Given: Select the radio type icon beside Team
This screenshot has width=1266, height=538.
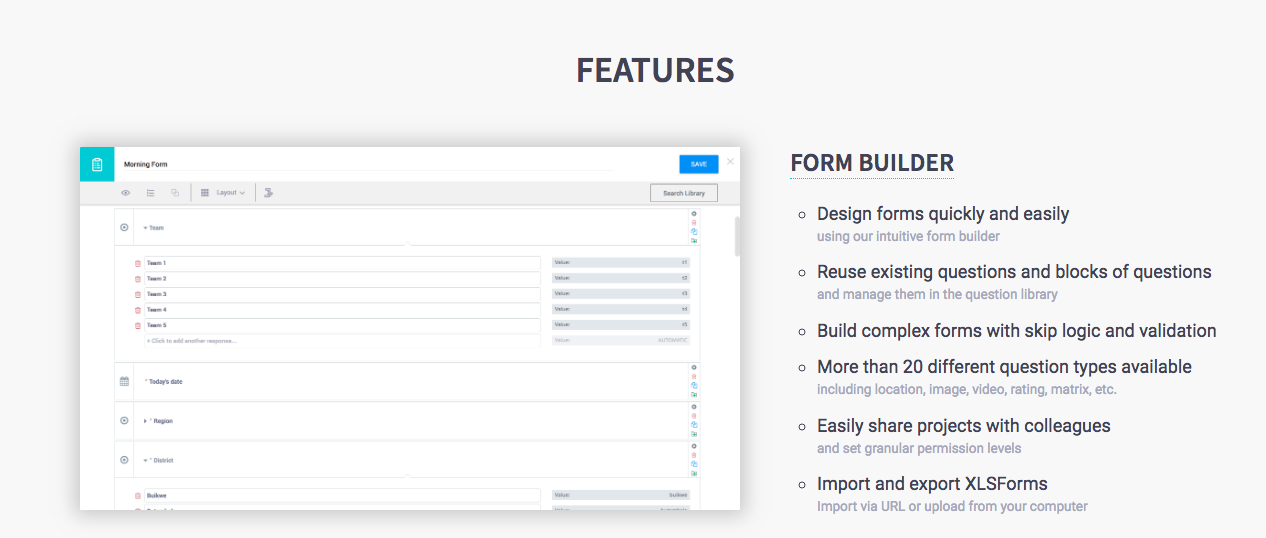Looking at the screenshot, I should point(124,228).
